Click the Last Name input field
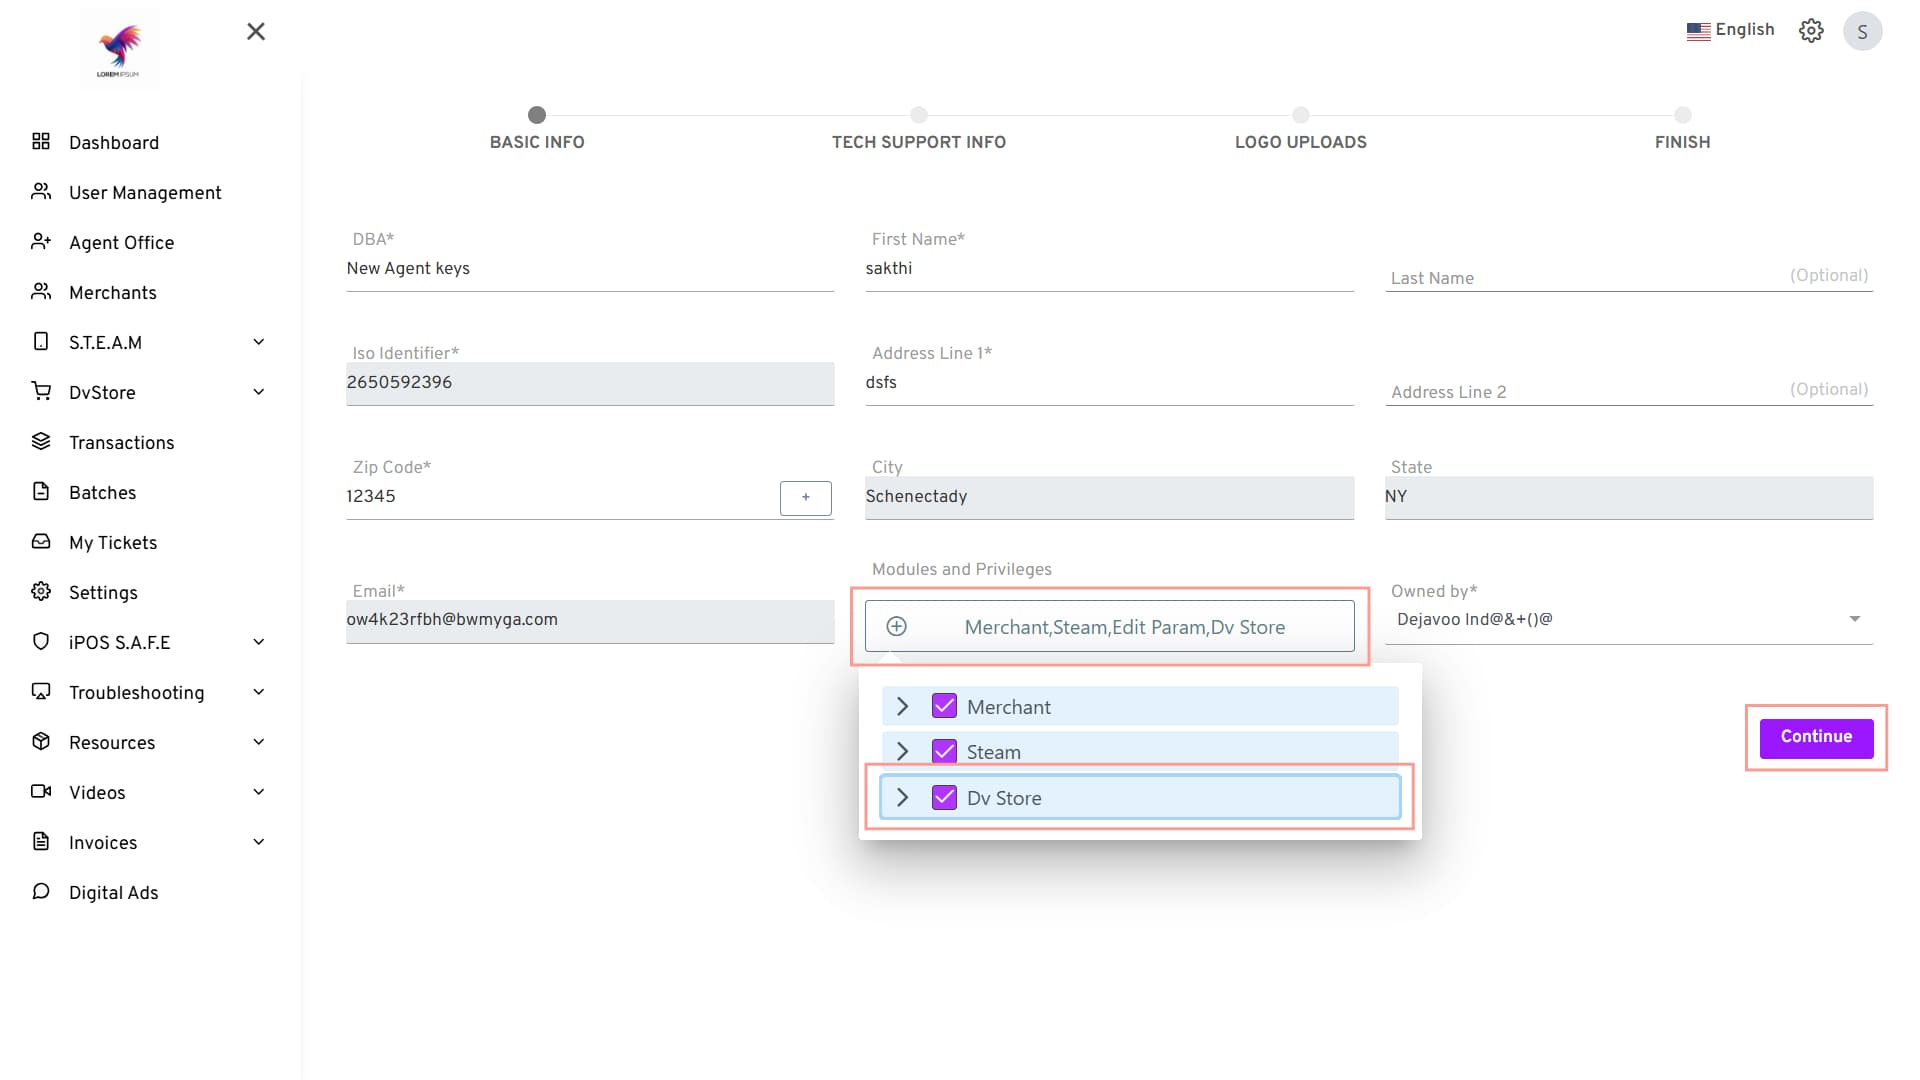The image size is (1920, 1080). 1628,277
